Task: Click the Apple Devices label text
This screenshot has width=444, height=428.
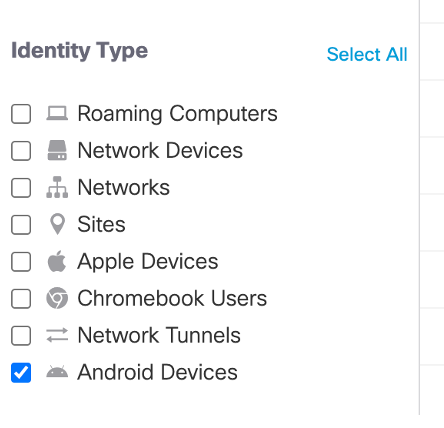Action: click(x=148, y=261)
